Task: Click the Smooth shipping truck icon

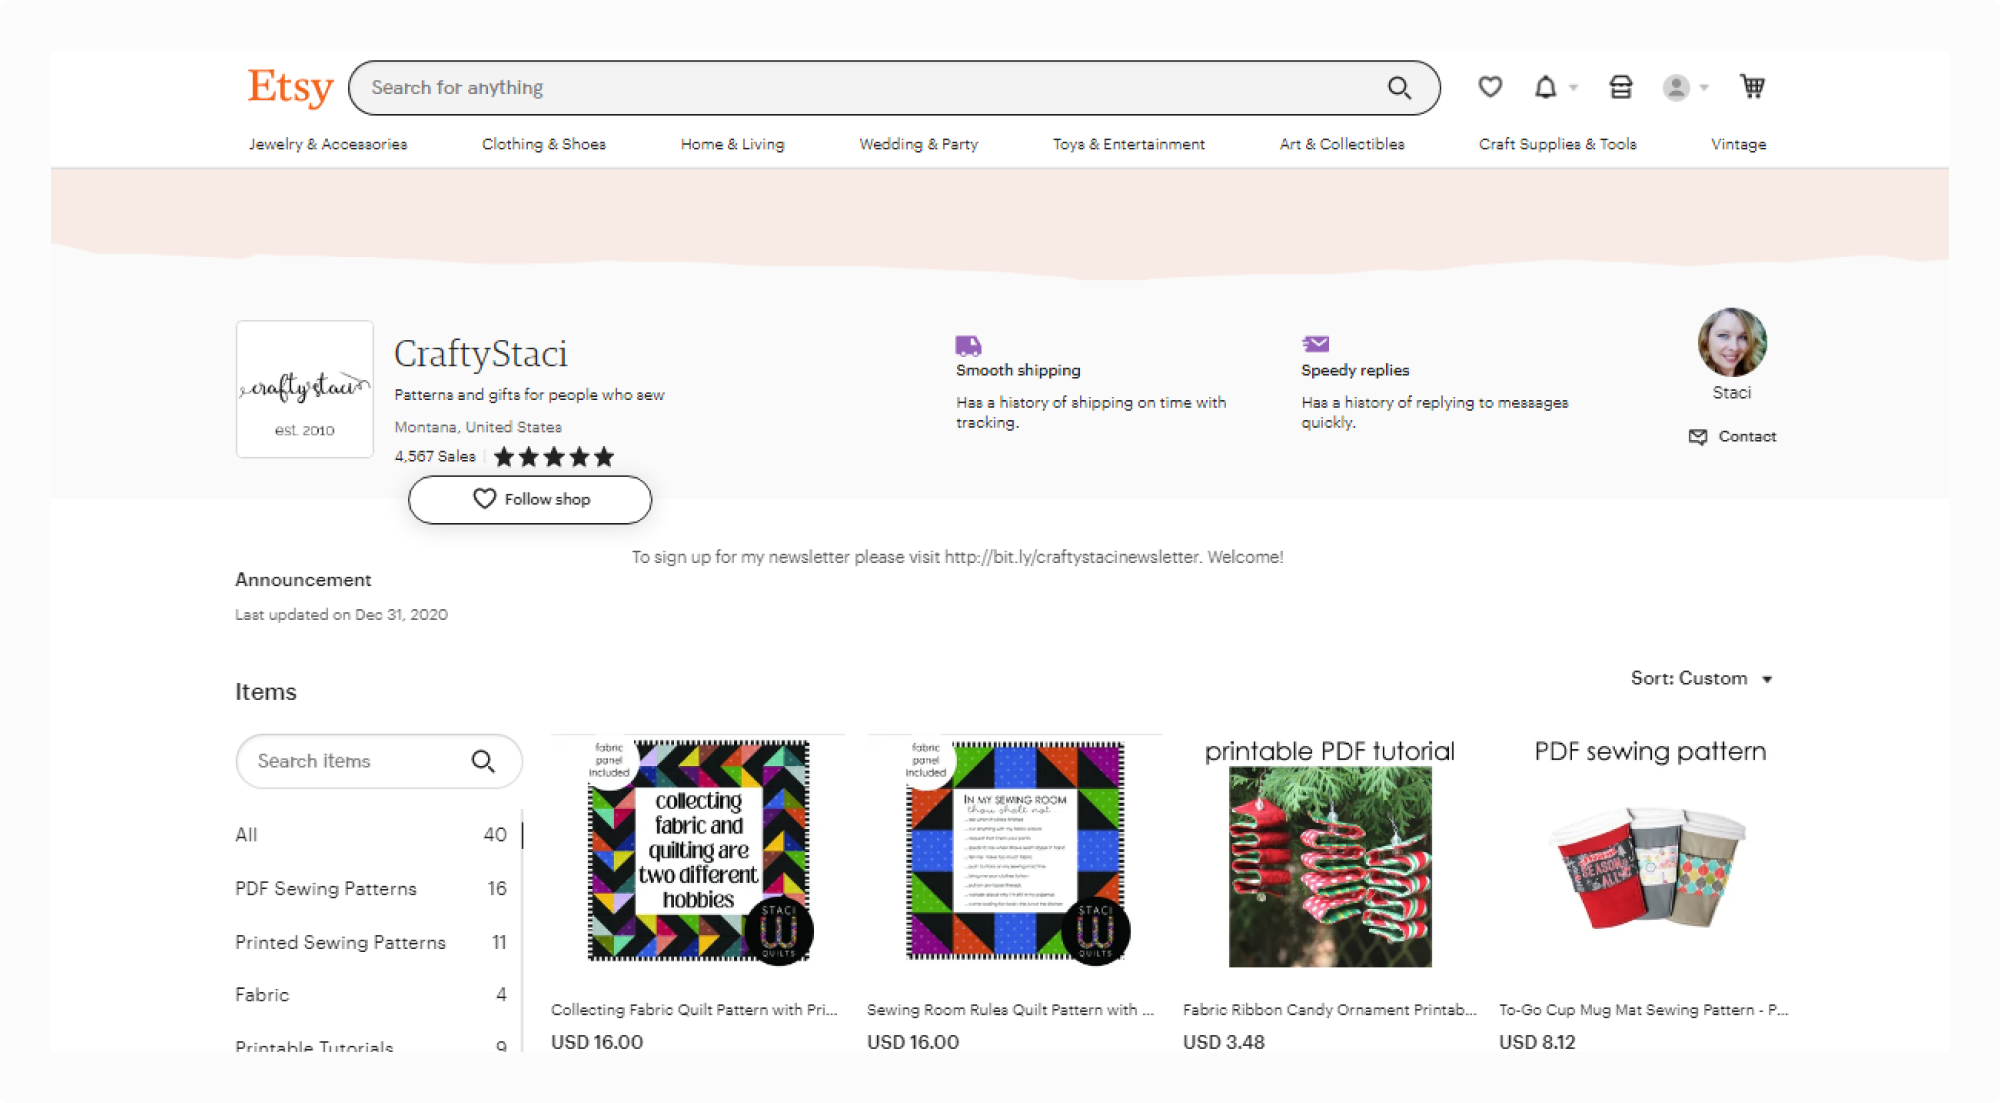Action: click(968, 346)
